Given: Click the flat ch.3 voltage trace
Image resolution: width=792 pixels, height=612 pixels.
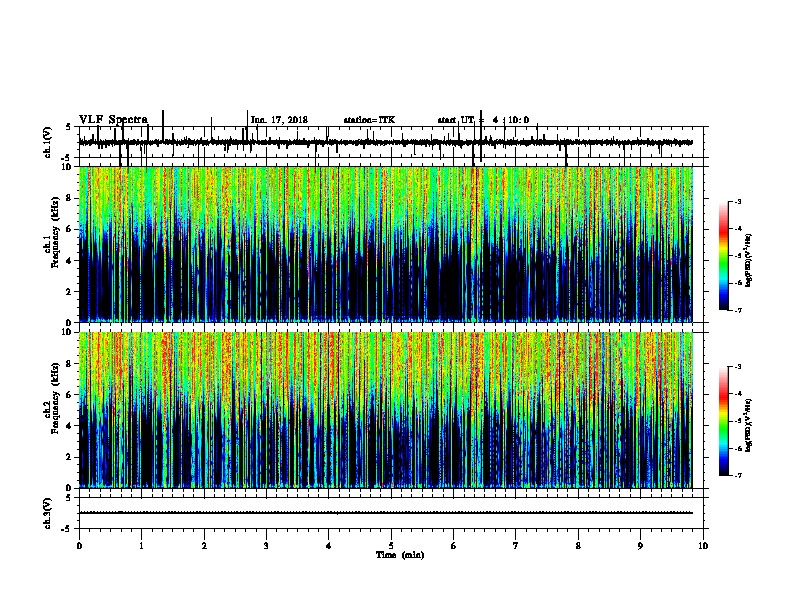Looking at the screenshot, I should [386, 513].
